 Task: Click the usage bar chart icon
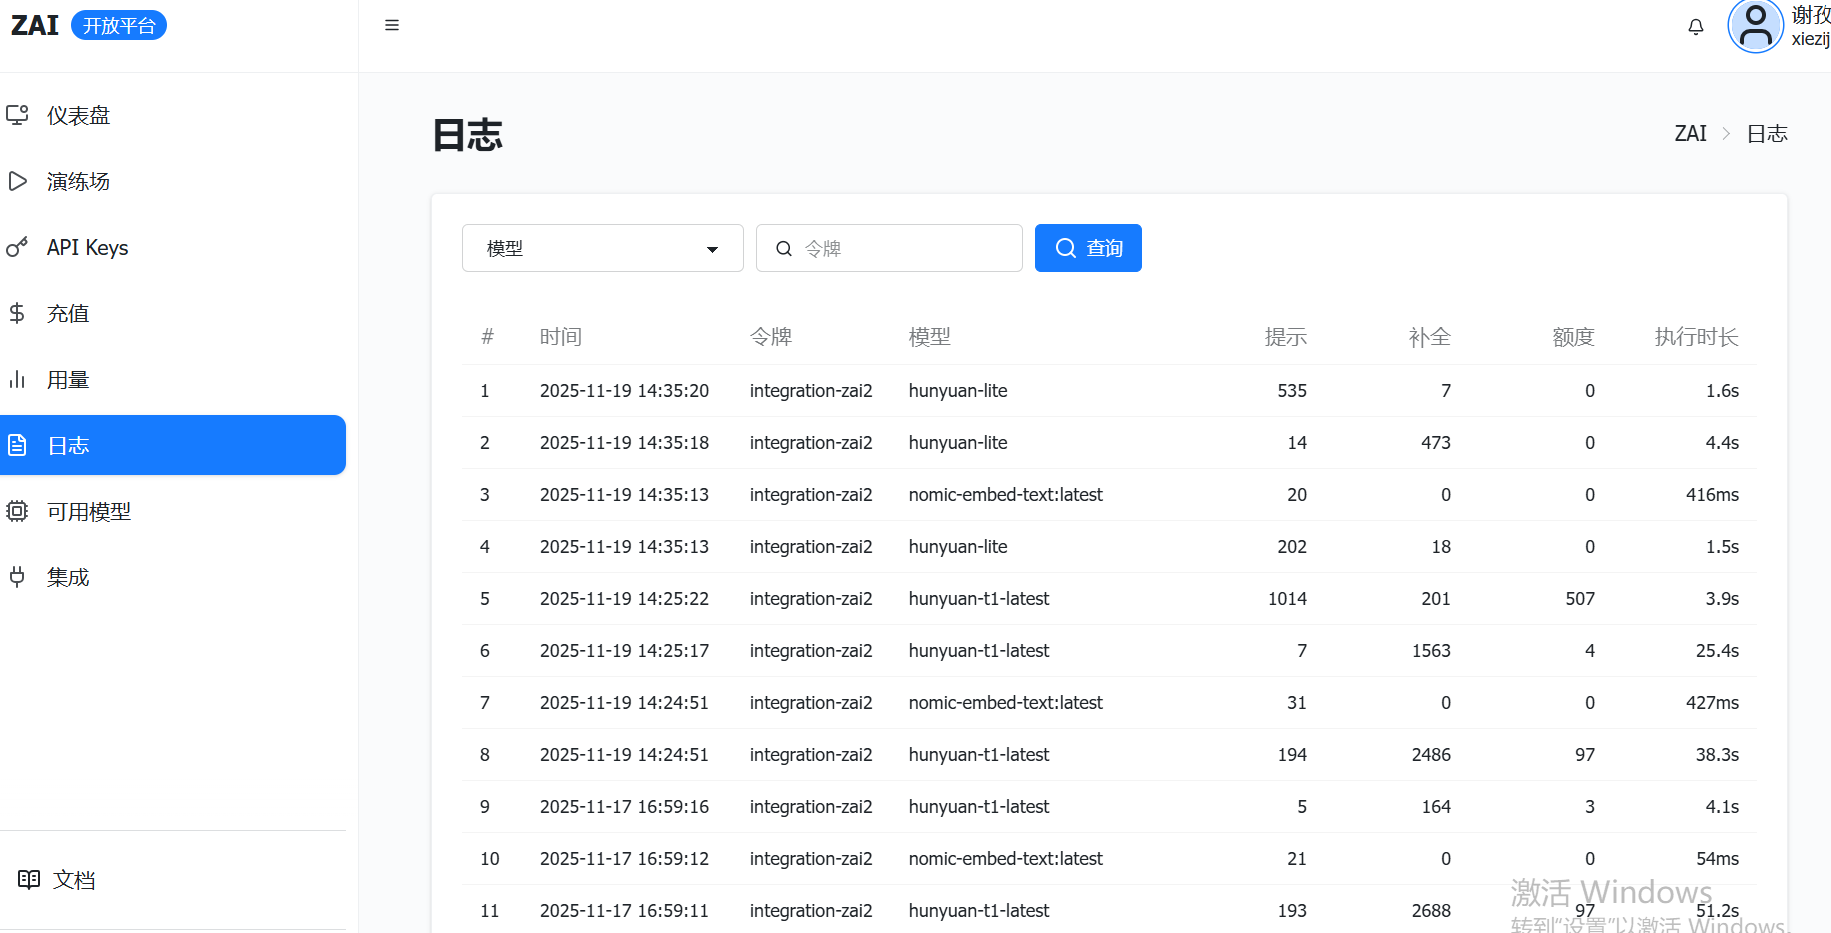(17, 380)
